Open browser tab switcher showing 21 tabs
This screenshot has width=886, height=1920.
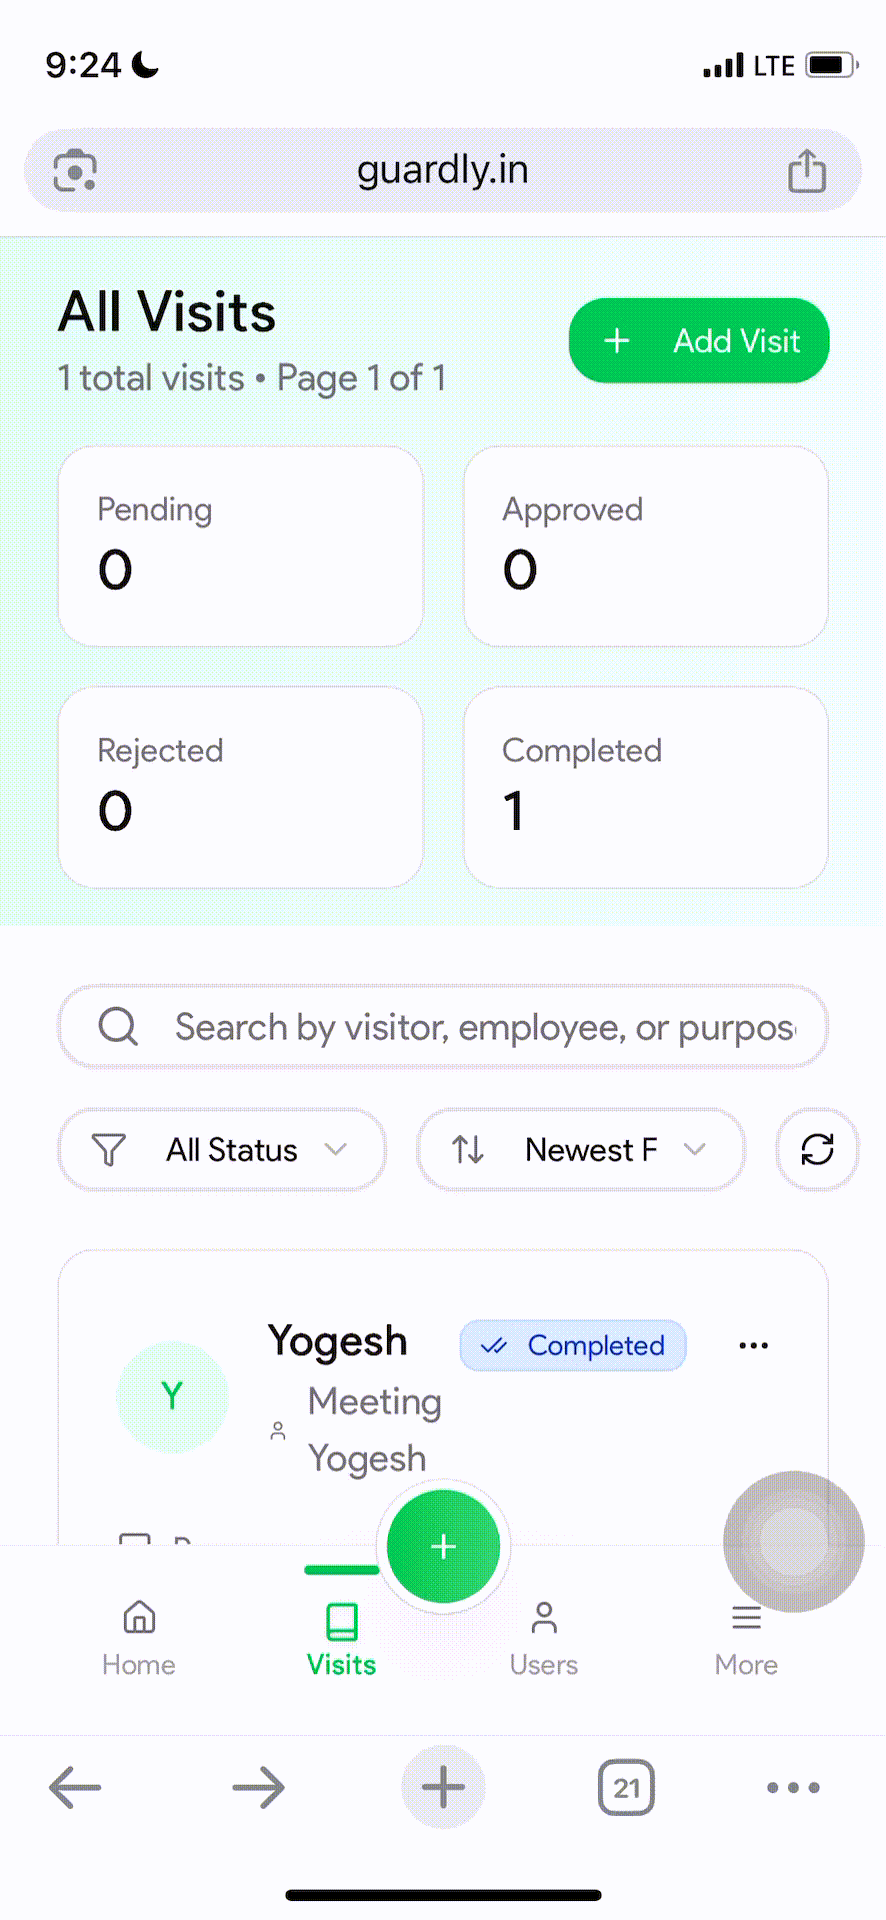click(626, 1788)
